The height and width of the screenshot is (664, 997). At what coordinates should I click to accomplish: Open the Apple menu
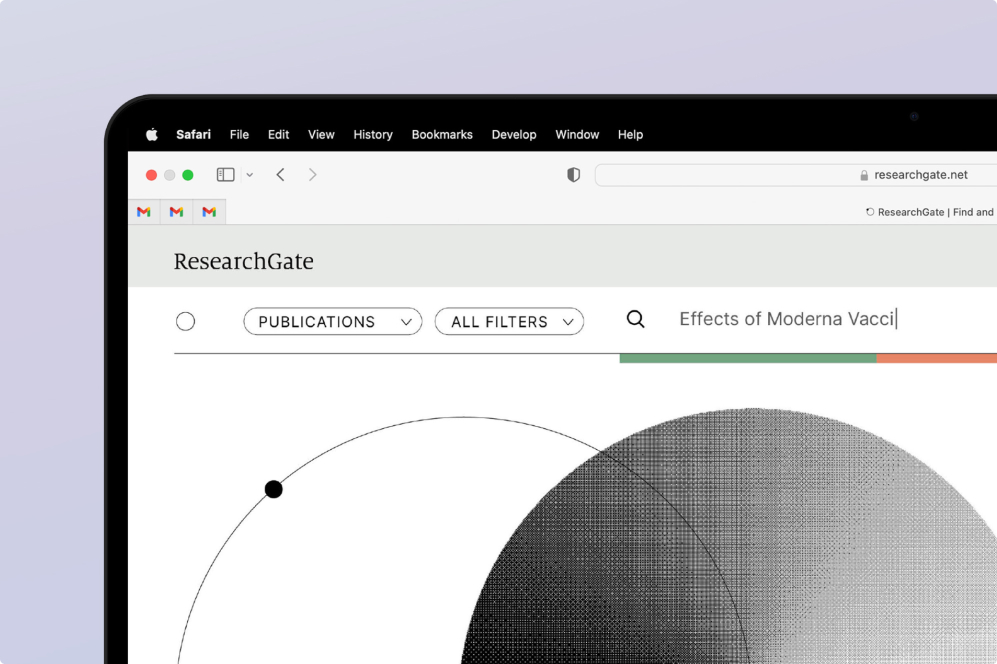(x=151, y=134)
